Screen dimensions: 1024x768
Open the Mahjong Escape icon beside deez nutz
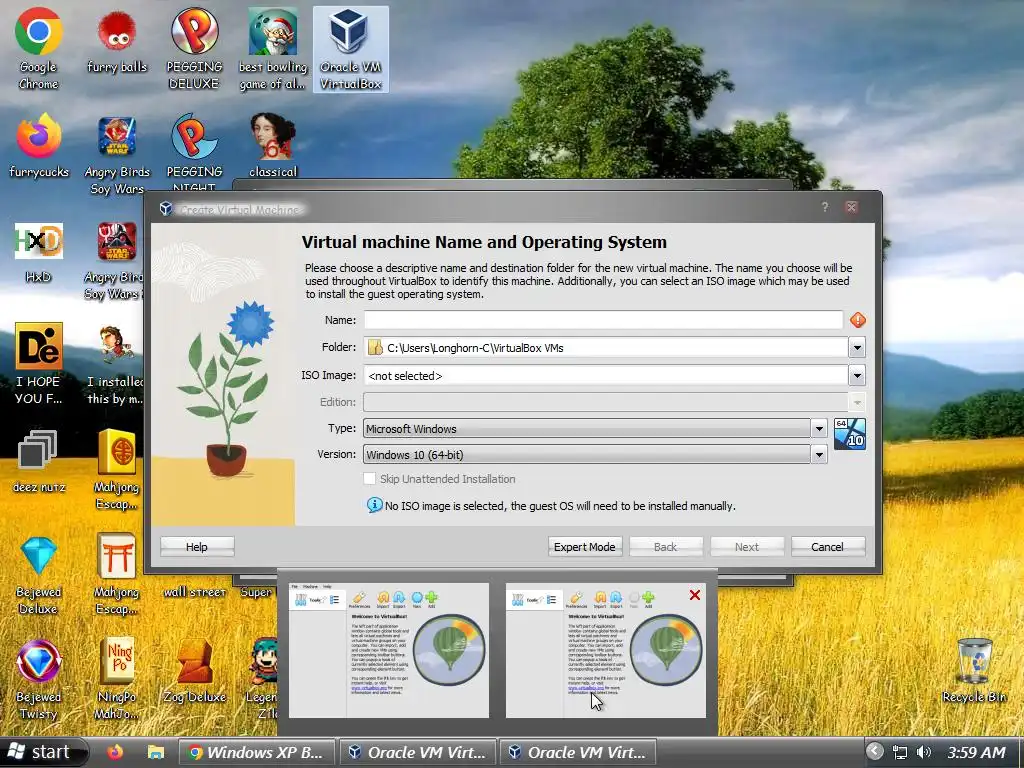pos(117,470)
